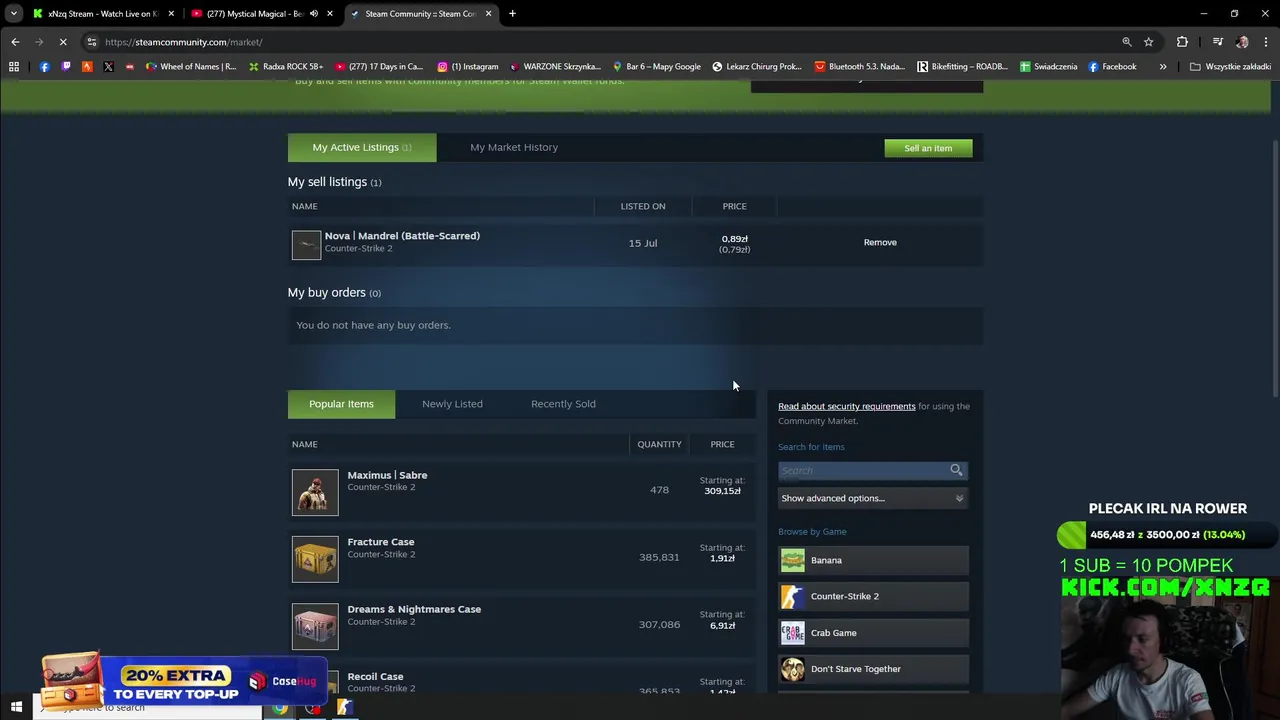
Task: Open the Extensions puzzle icon
Action: [x=1182, y=42]
